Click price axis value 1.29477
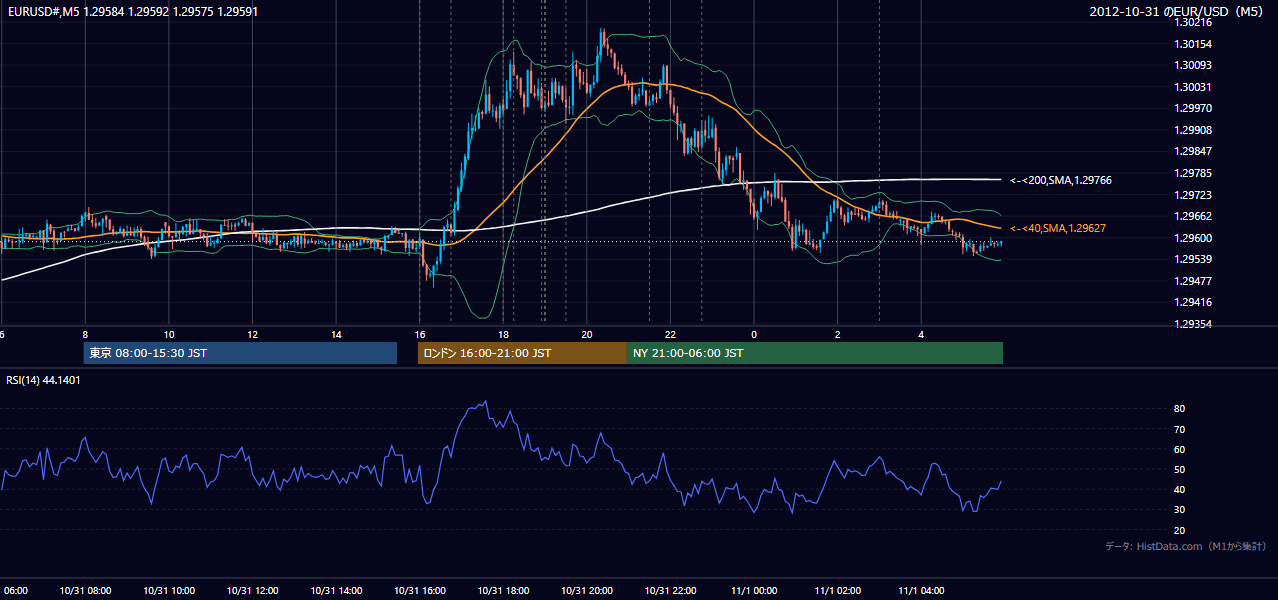 point(1194,281)
